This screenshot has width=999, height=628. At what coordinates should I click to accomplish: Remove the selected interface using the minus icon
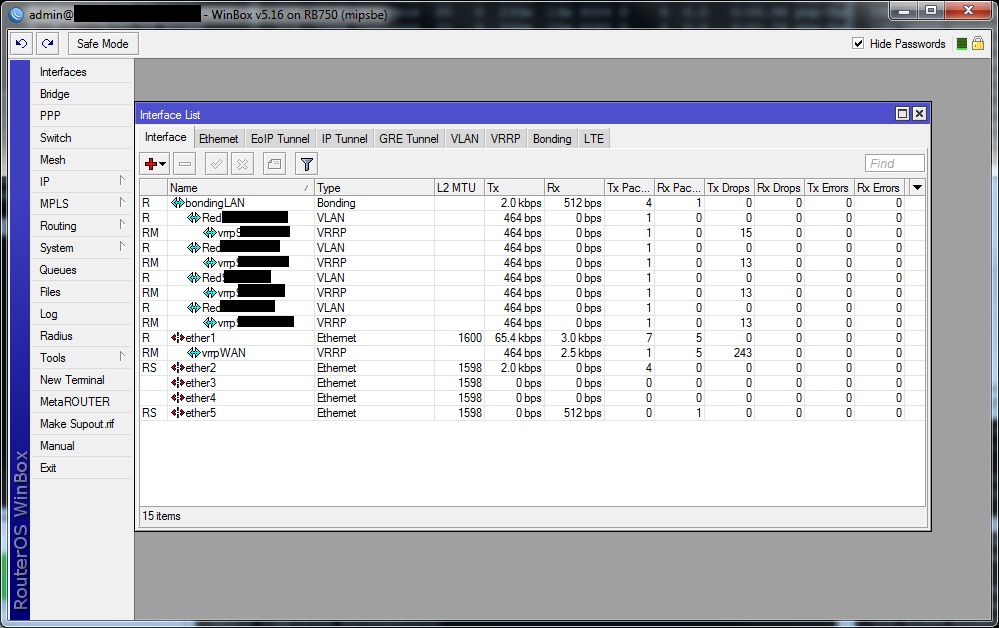click(x=184, y=163)
